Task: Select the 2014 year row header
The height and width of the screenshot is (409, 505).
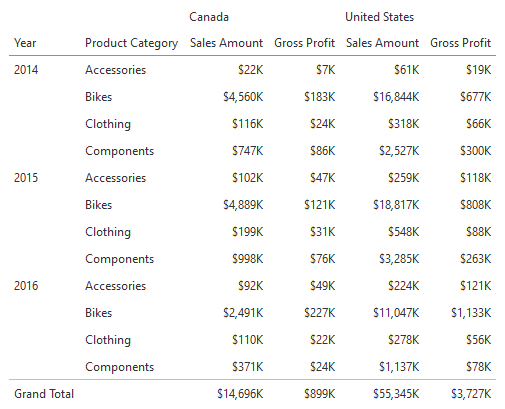Action: click(x=26, y=70)
